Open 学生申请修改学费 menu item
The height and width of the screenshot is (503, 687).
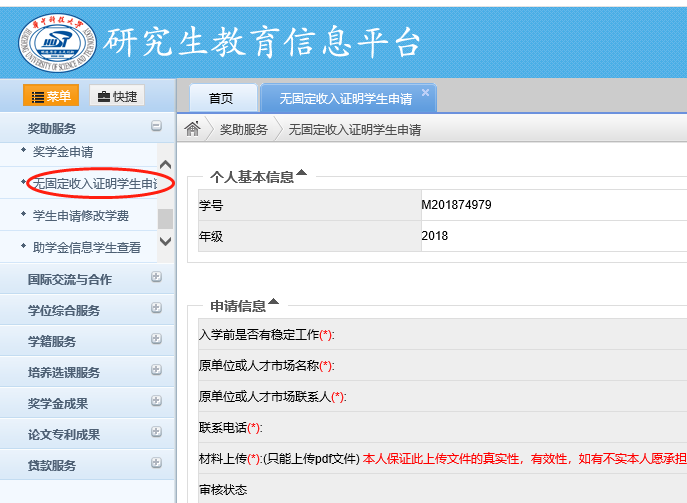tap(80, 215)
